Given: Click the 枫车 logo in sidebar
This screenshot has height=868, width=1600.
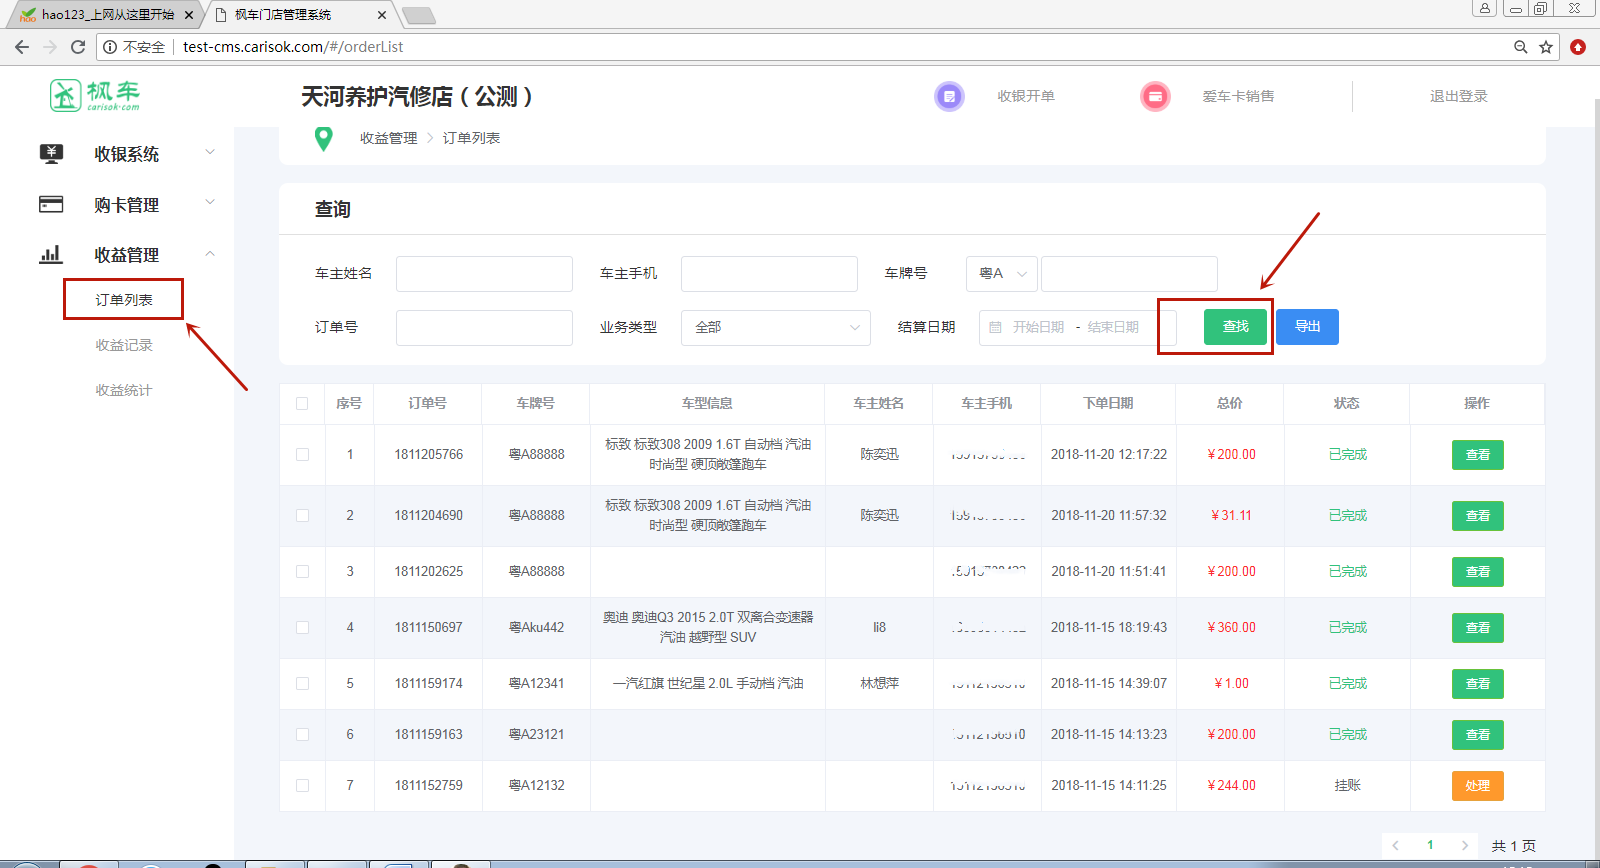Looking at the screenshot, I should [x=95, y=96].
